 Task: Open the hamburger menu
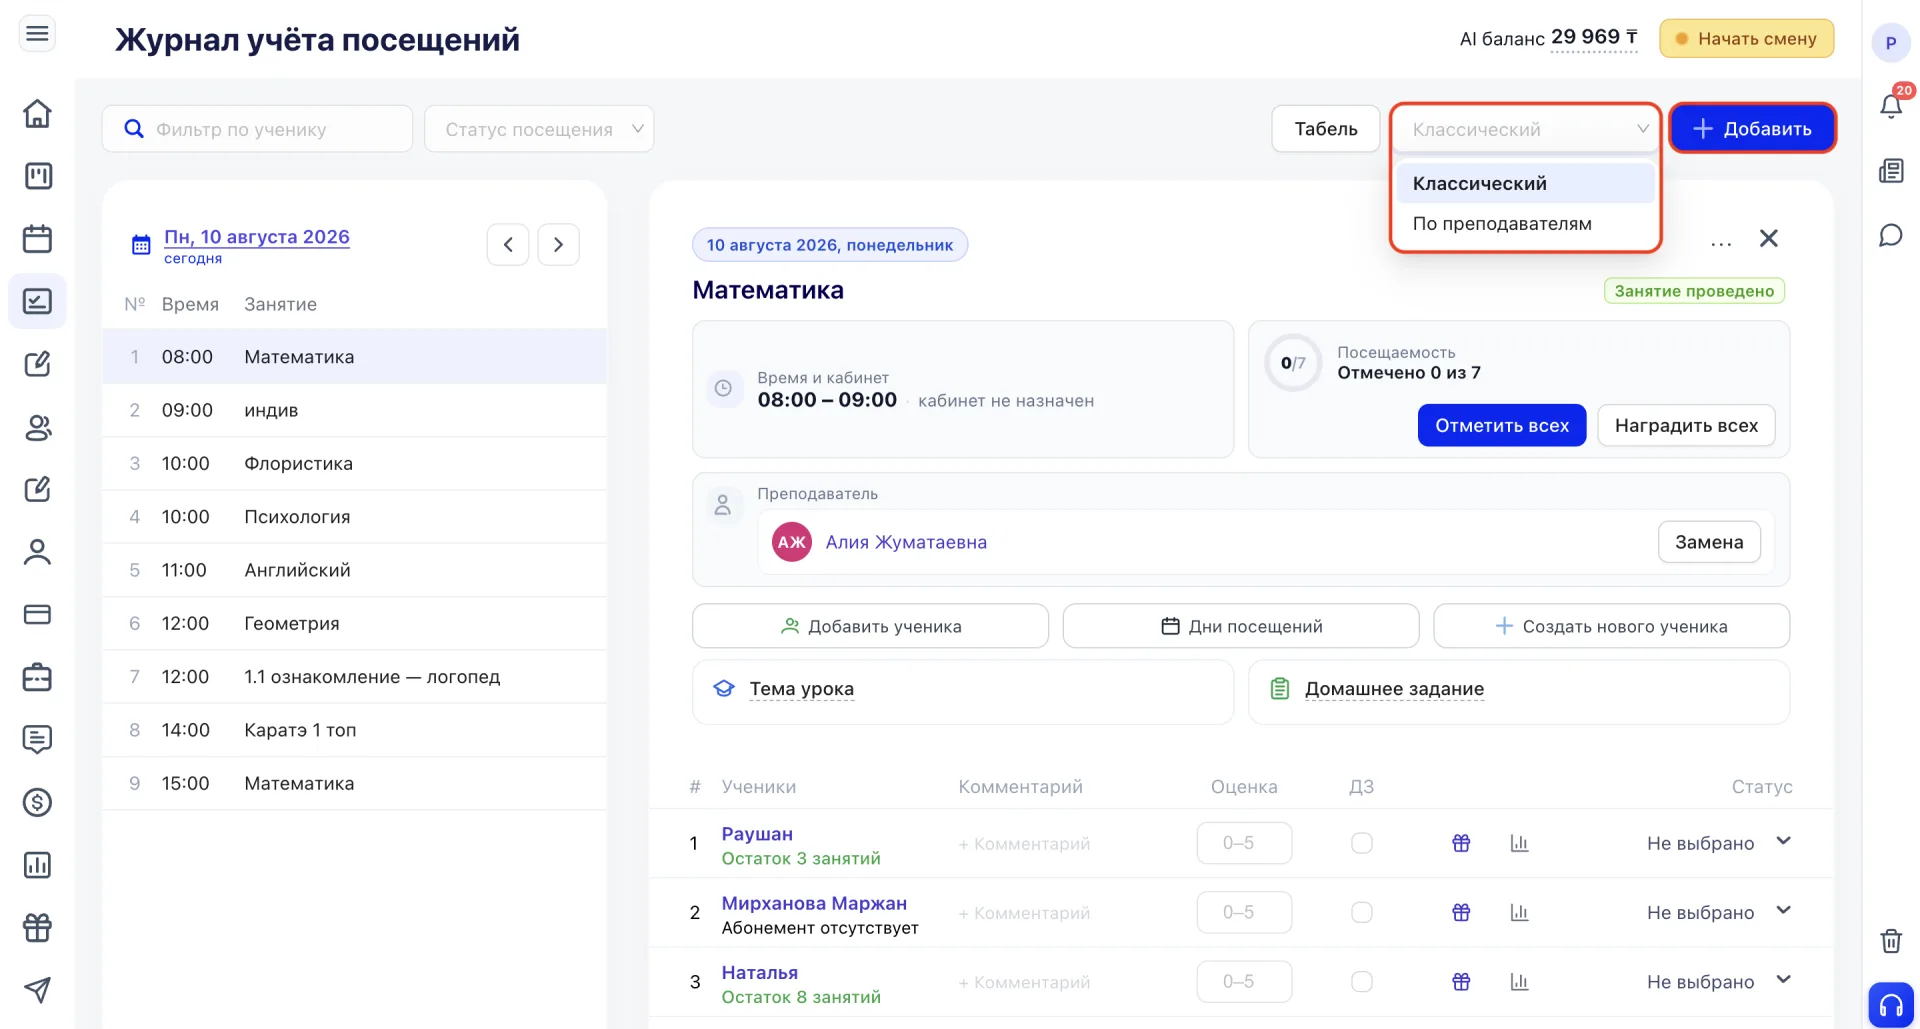click(37, 34)
